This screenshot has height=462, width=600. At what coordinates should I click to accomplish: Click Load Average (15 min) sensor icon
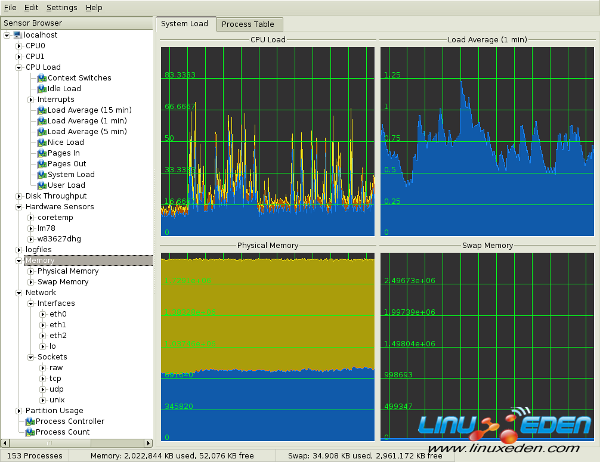(x=42, y=110)
